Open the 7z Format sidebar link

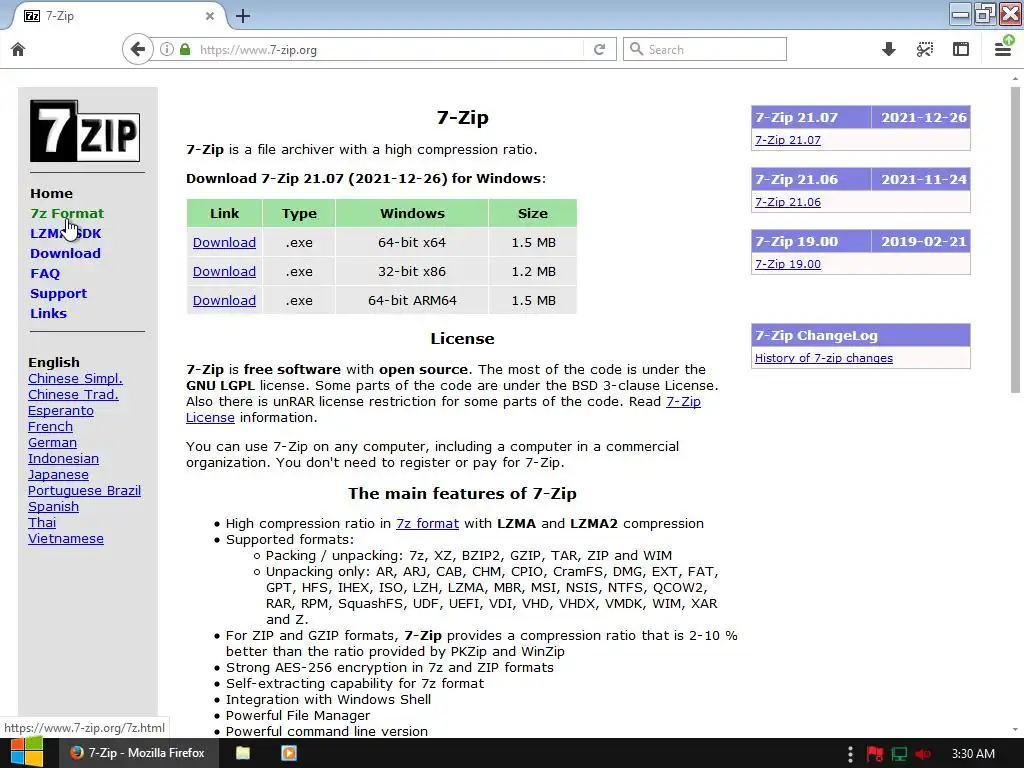(67, 214)
